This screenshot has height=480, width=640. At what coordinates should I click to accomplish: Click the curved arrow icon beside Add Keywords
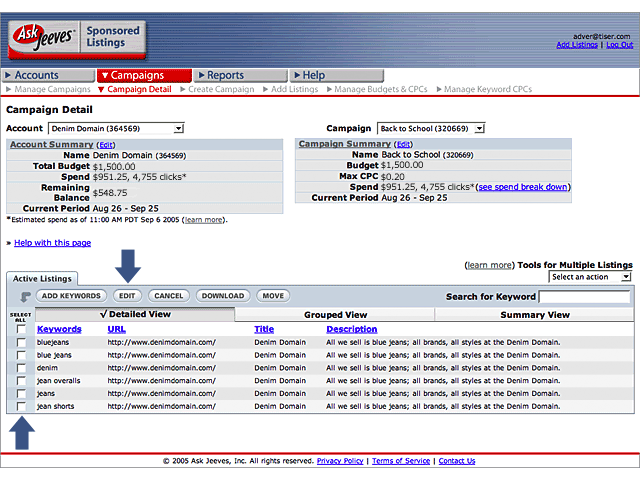(x=25, y=297)
